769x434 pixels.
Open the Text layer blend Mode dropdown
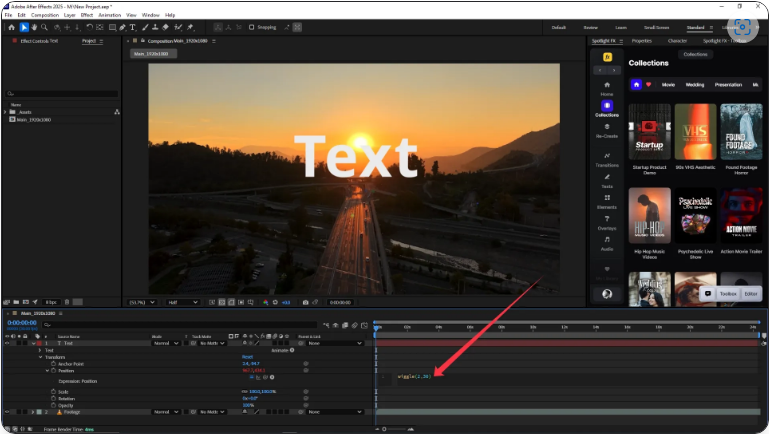click(166, 343)
